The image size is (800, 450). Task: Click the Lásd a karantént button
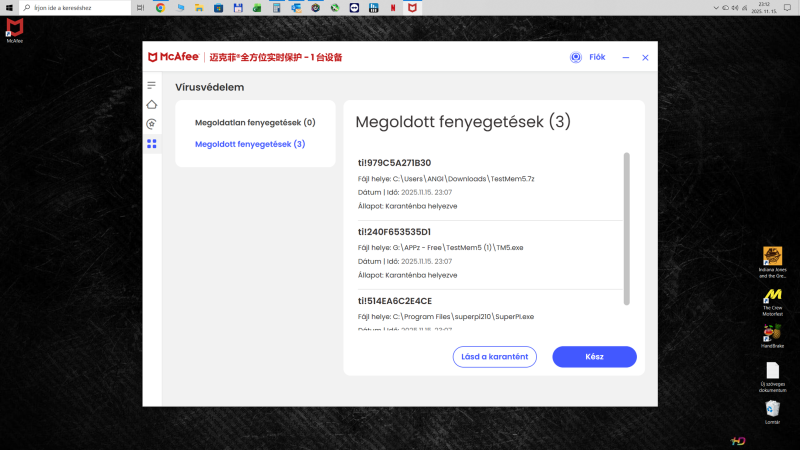point(494,357)
